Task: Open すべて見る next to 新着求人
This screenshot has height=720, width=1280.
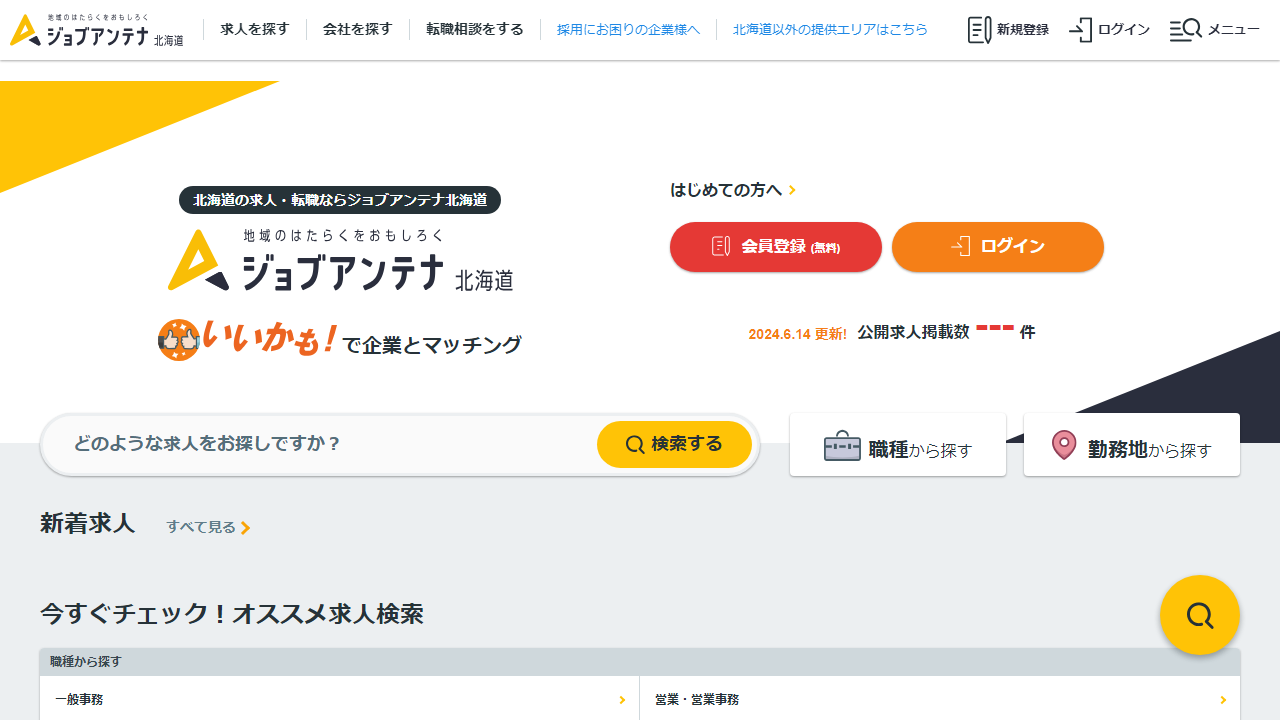Action: 208,527
